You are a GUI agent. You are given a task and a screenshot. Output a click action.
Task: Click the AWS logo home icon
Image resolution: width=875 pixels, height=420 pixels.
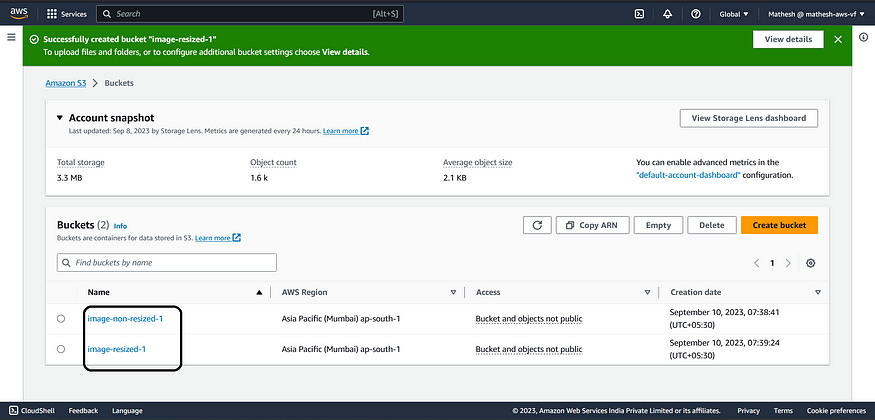point(19,13)
